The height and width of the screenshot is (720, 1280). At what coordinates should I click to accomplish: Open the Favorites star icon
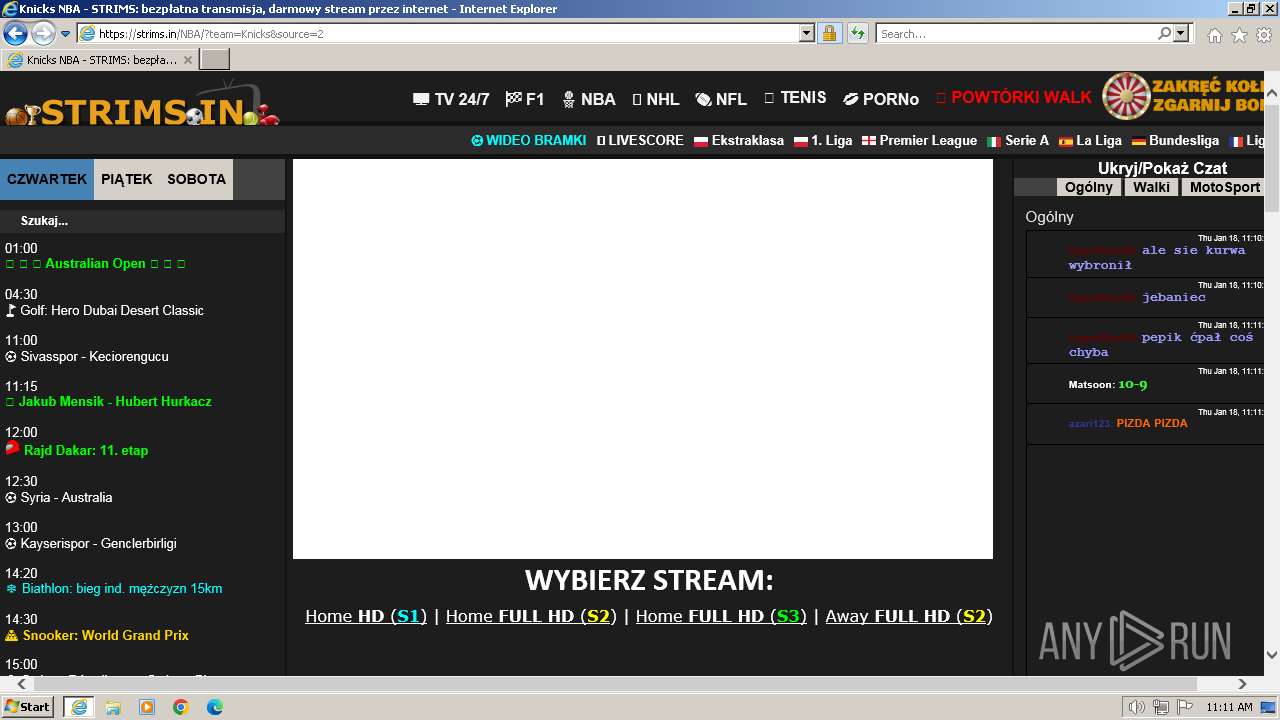point(1239,35)
